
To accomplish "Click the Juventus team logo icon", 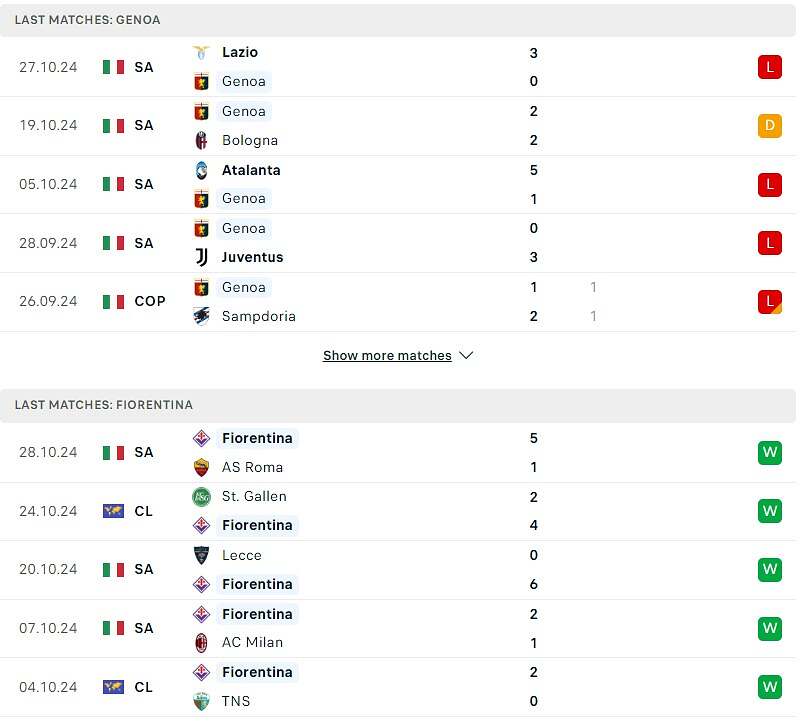I will tap(201, 257).
